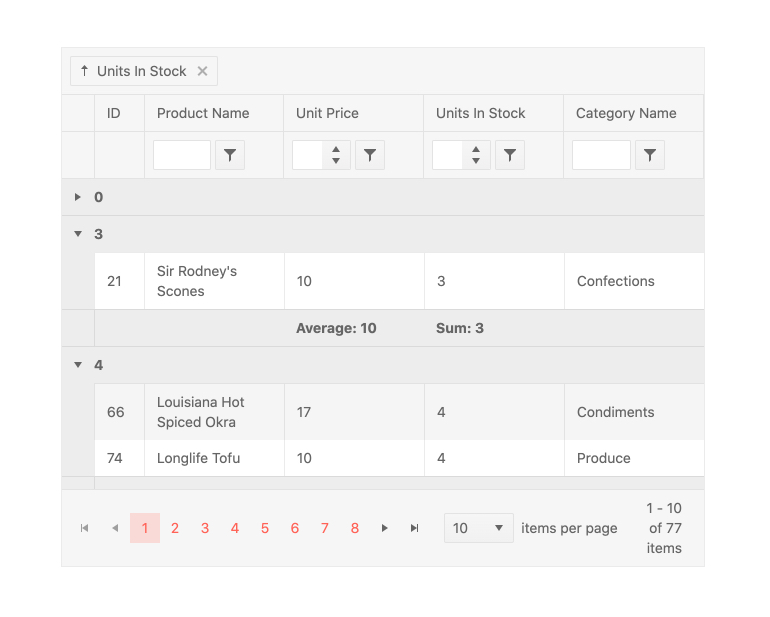Click the Units In Stock filter funnel icon
This screenshot has width=770, height=617.
[510, 155]
